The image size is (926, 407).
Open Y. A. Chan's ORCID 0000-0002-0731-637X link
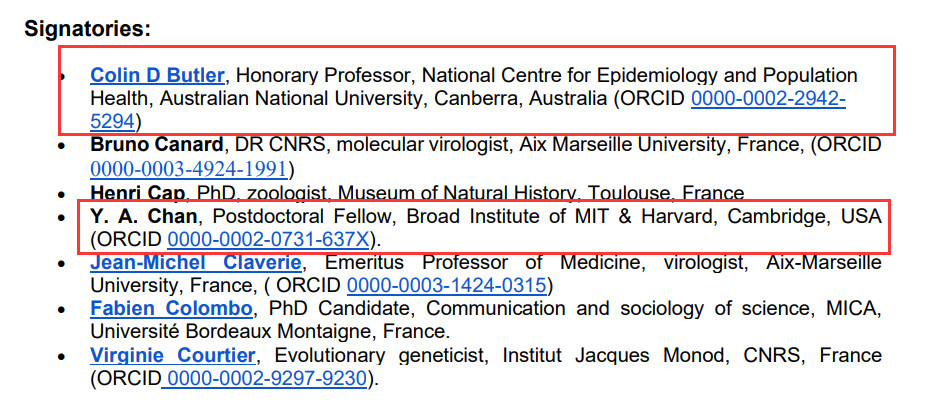pyautogui.click(x=269, y=239)
